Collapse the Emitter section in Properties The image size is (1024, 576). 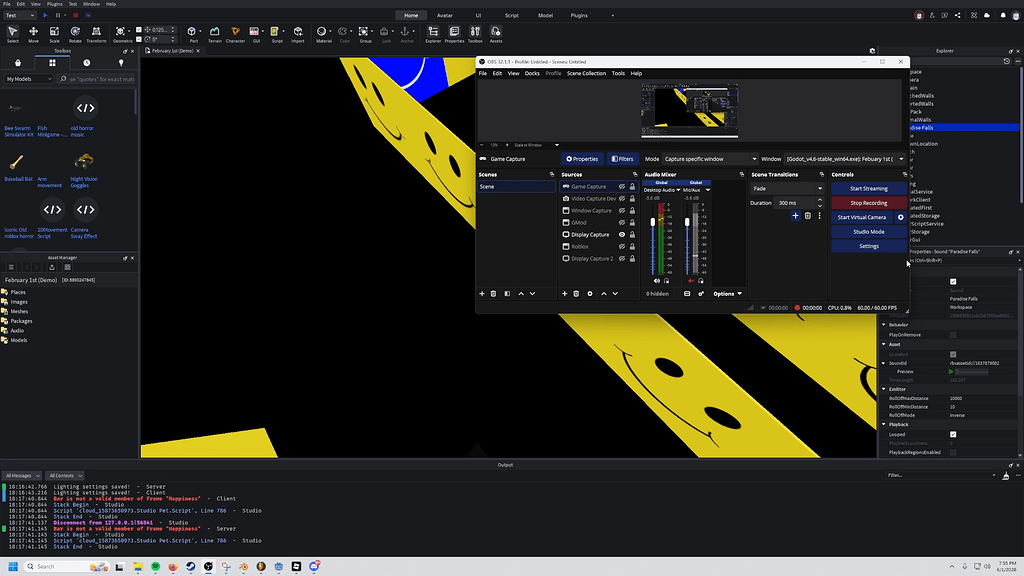pyautogui.click(x=884, y=389)
